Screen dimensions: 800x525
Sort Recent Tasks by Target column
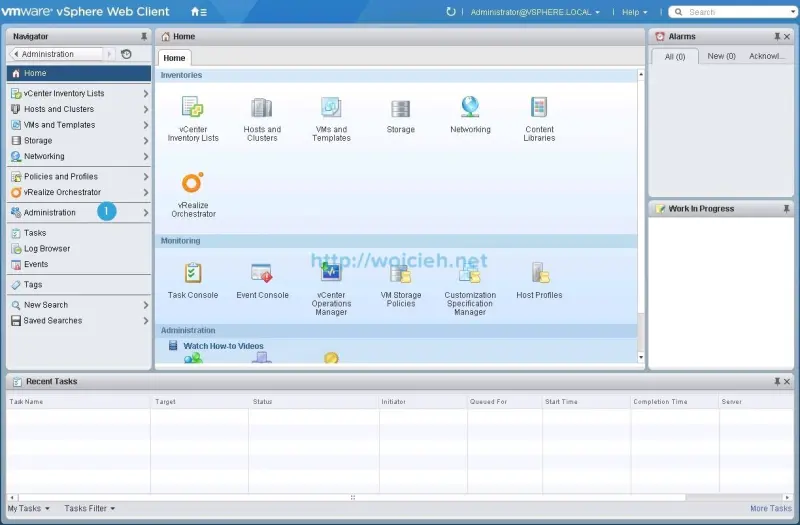click(x=199, y=402)
